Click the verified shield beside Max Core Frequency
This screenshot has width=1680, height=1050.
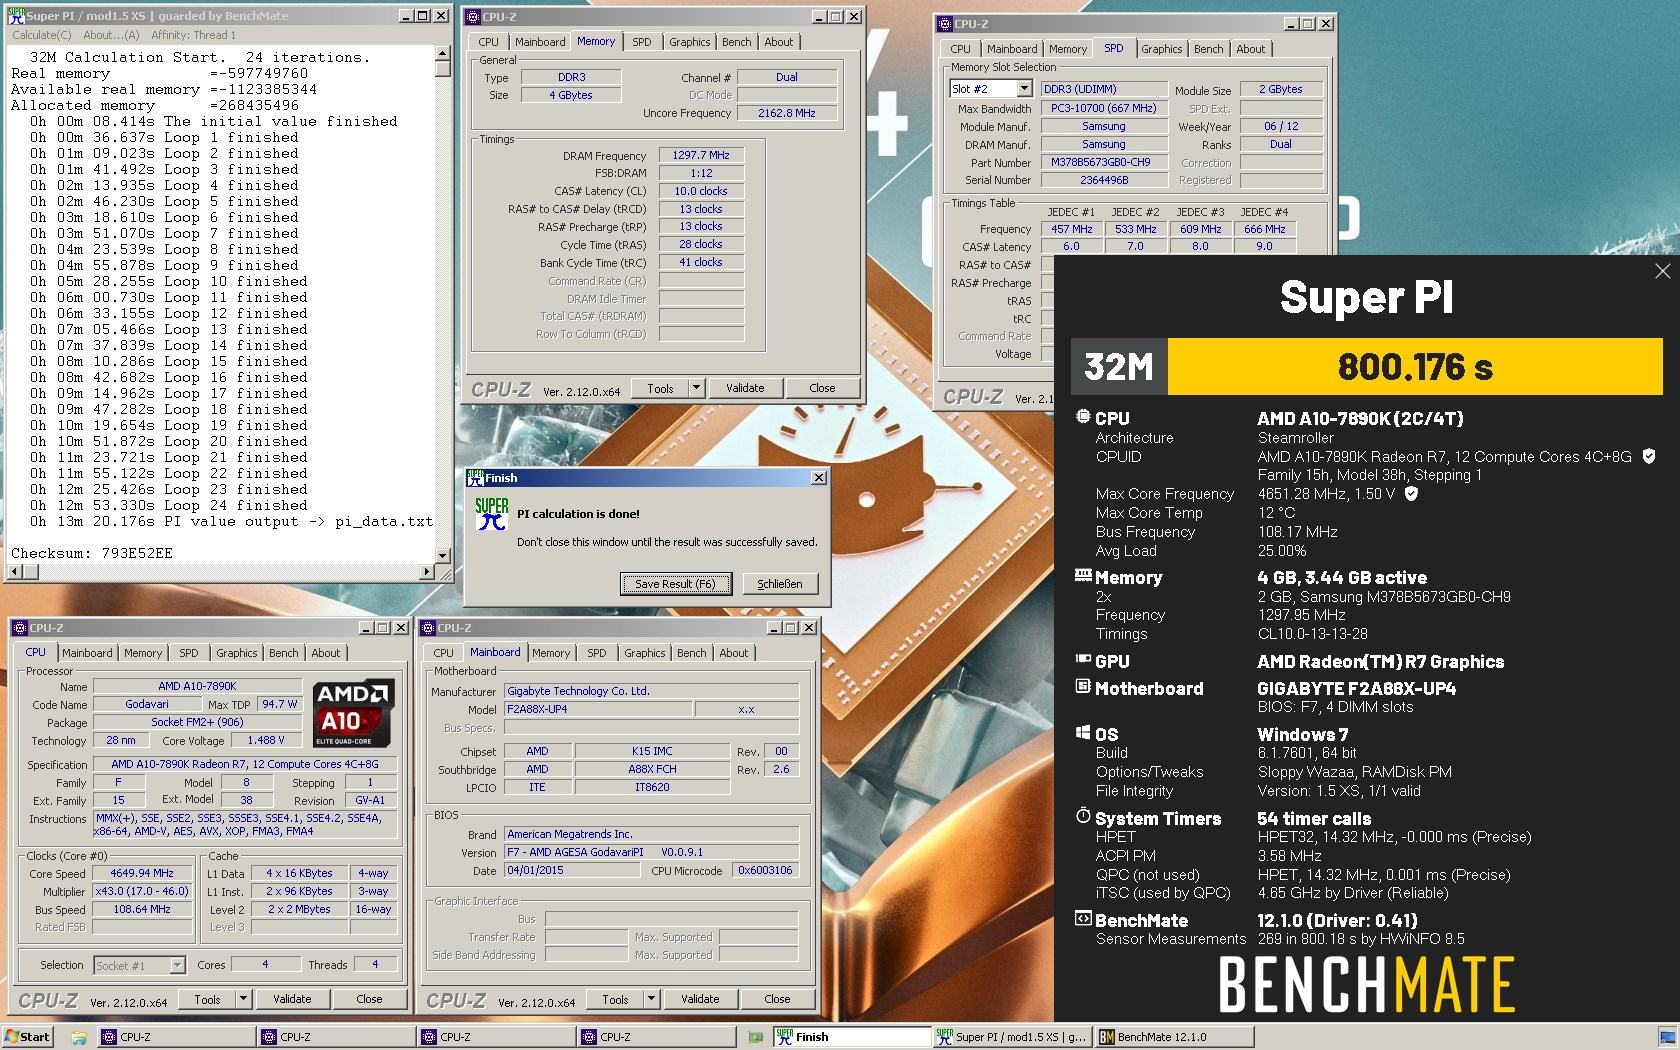[1411, 494]
